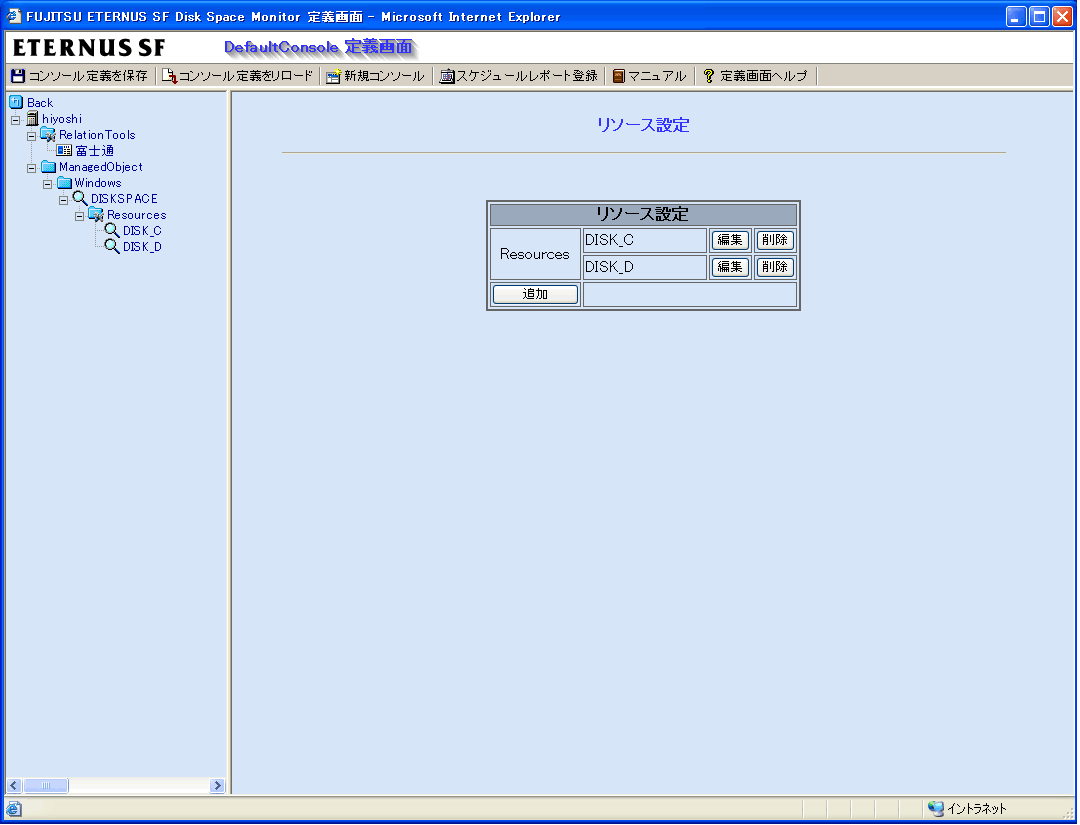
Task: Select the ManagedObject folder icon
Action: pos(48,167)
